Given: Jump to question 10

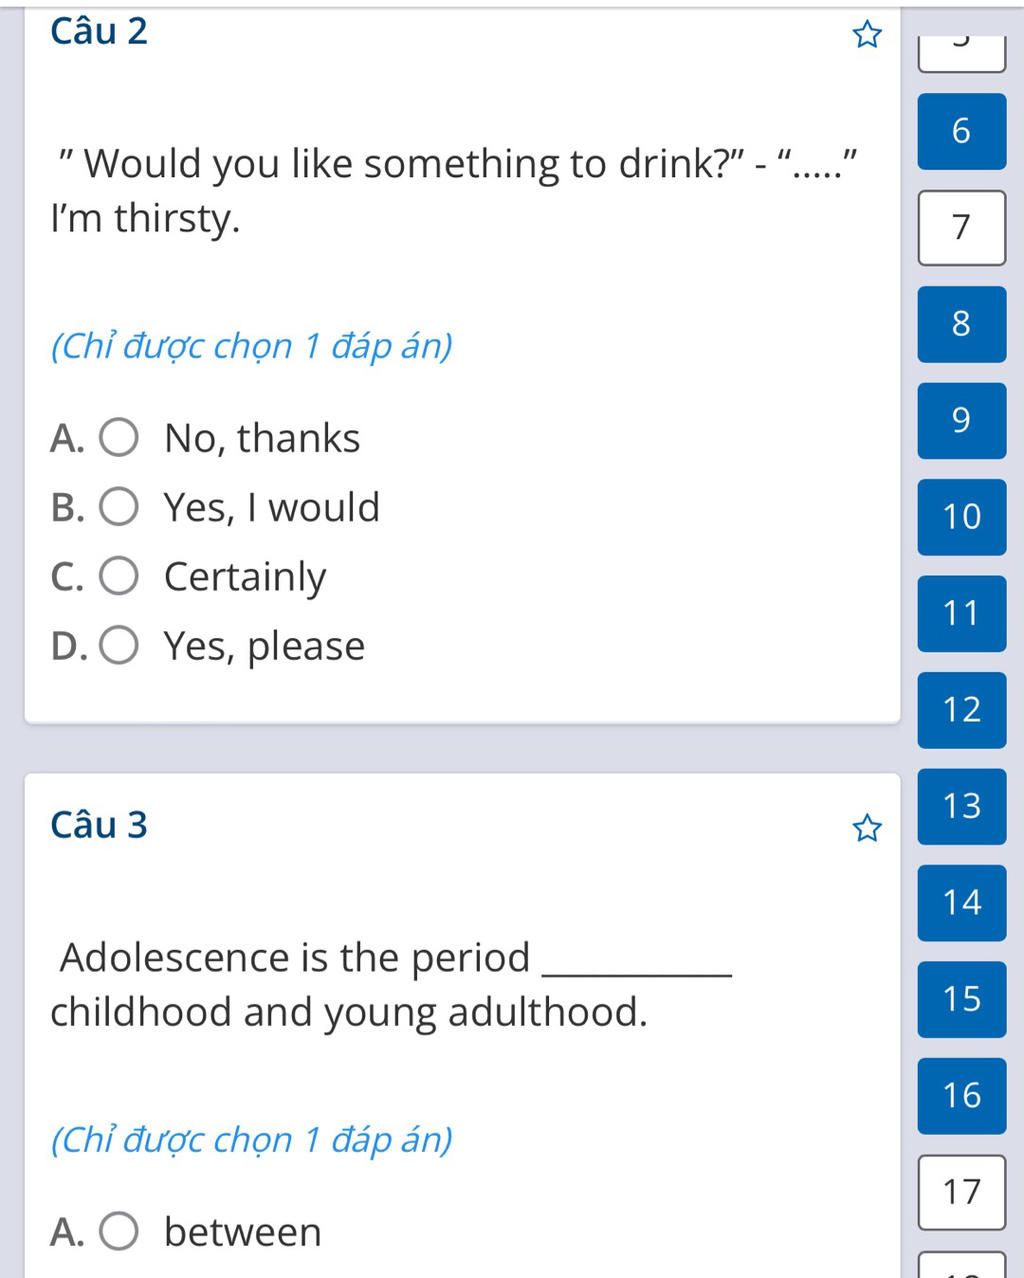Looking at the screenshot, I should coord(961,517).
